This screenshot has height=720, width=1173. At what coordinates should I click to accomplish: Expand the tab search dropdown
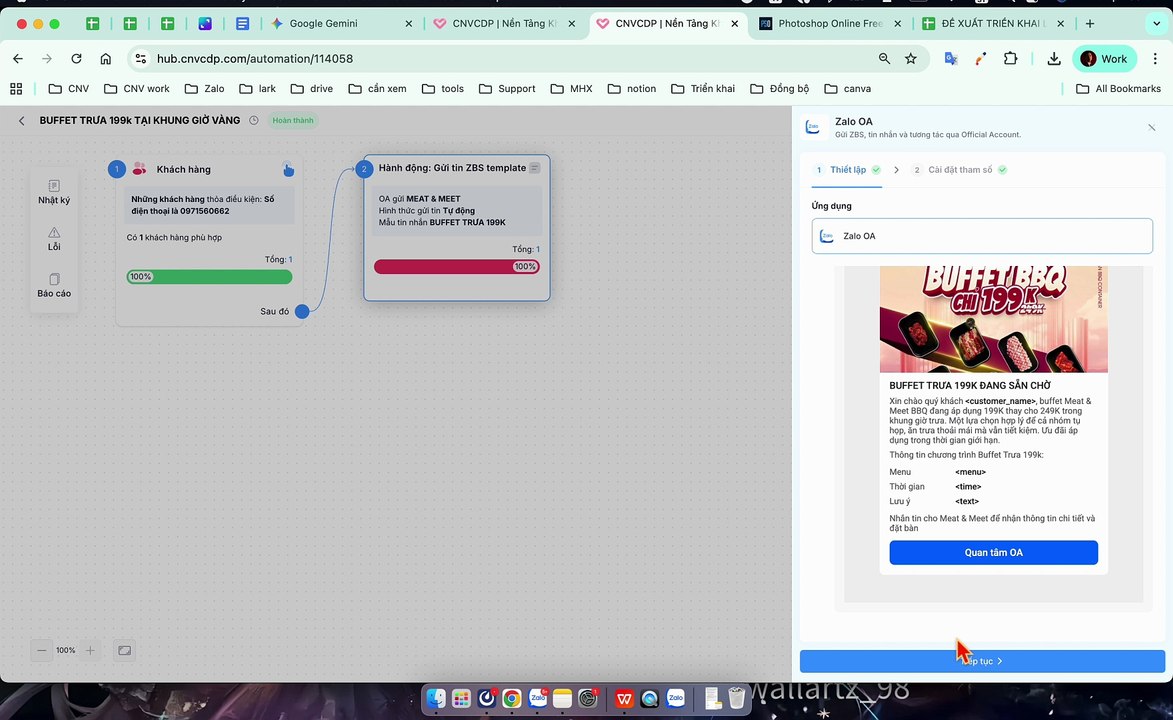pos(1157,23)
